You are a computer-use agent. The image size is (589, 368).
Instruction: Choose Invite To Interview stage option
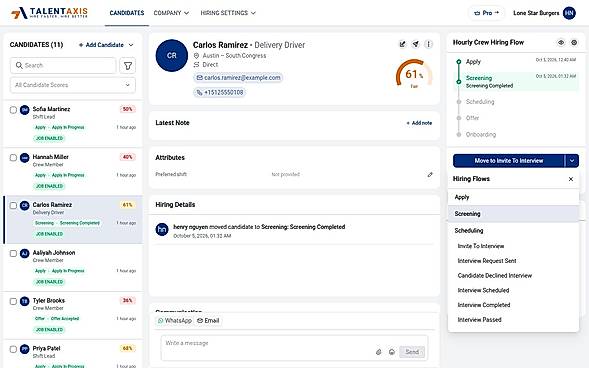coord(481,246)
